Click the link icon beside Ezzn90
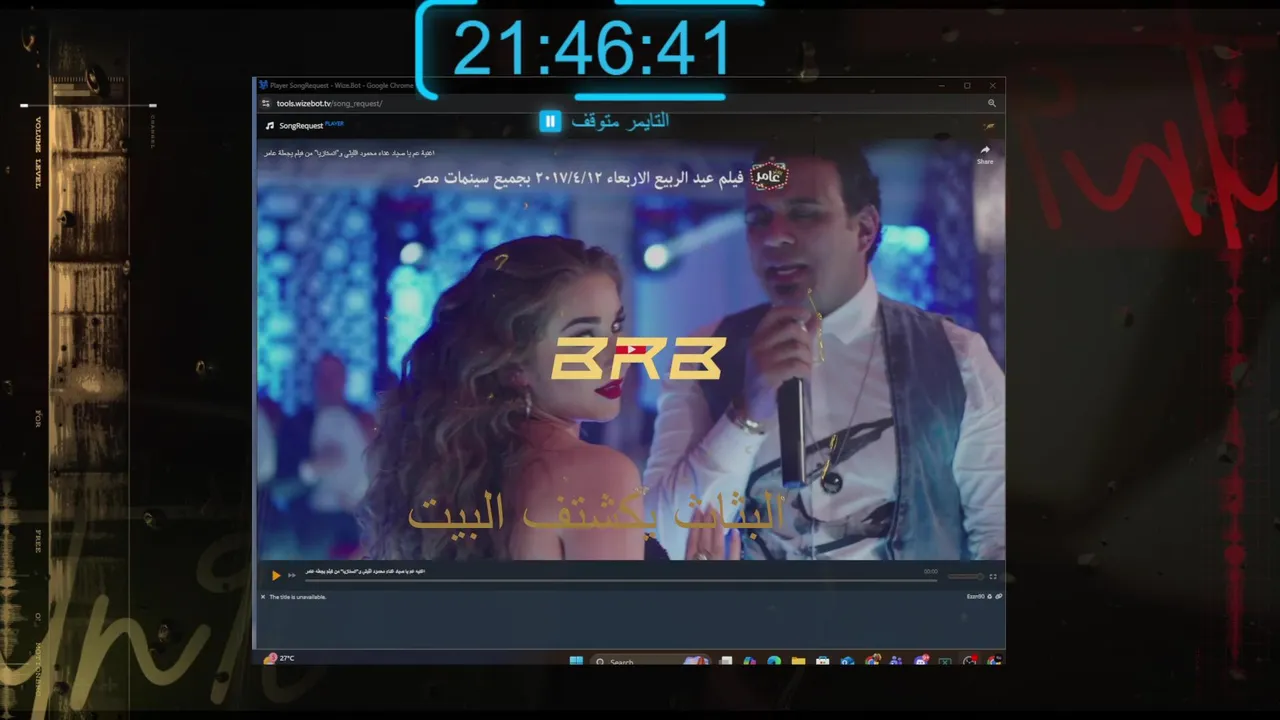Image resolution: width=1280 pixels, height=720 pixels. [x=999, y=596]
